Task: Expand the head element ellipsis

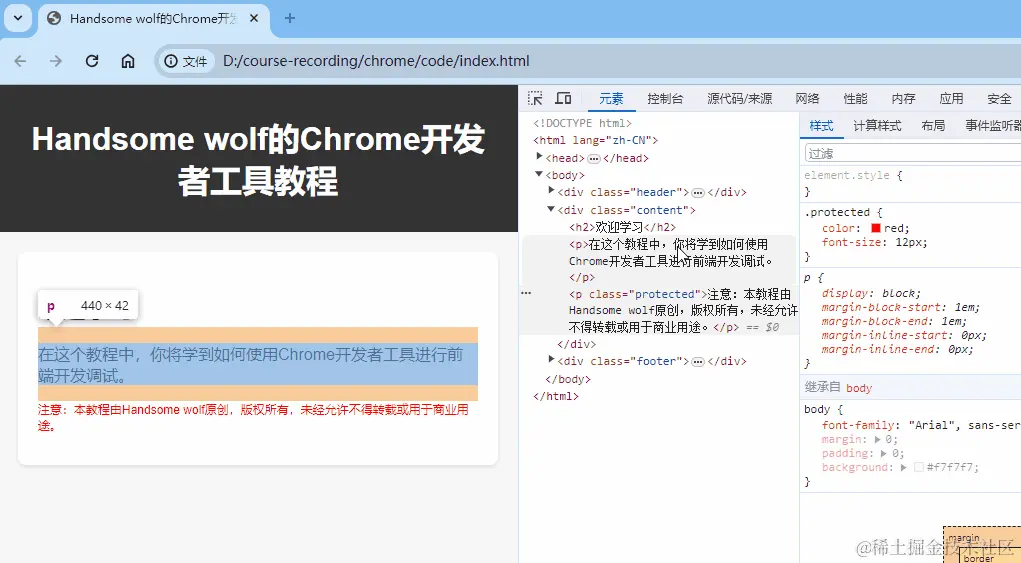Action: tap(594, 158)
